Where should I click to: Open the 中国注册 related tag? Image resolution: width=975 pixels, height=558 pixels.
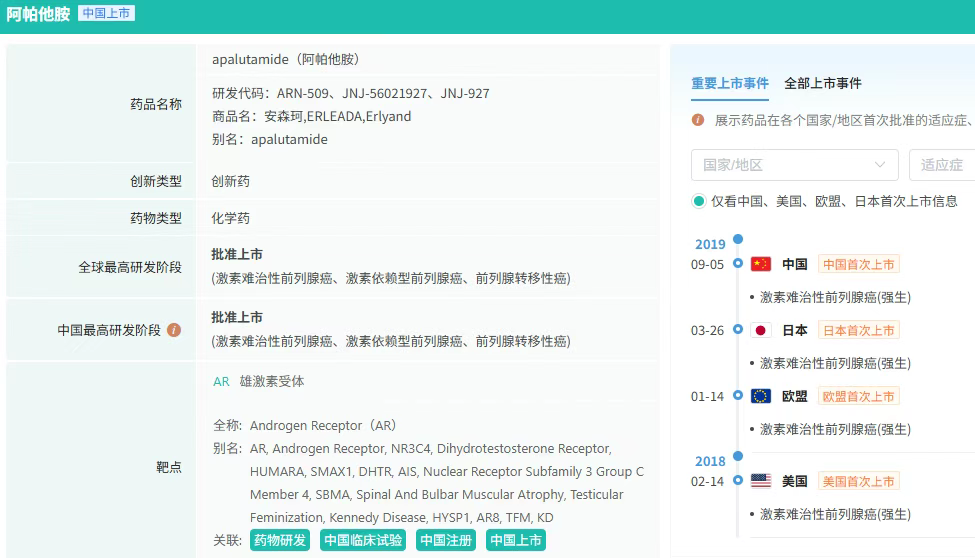(x=446, y=540)
